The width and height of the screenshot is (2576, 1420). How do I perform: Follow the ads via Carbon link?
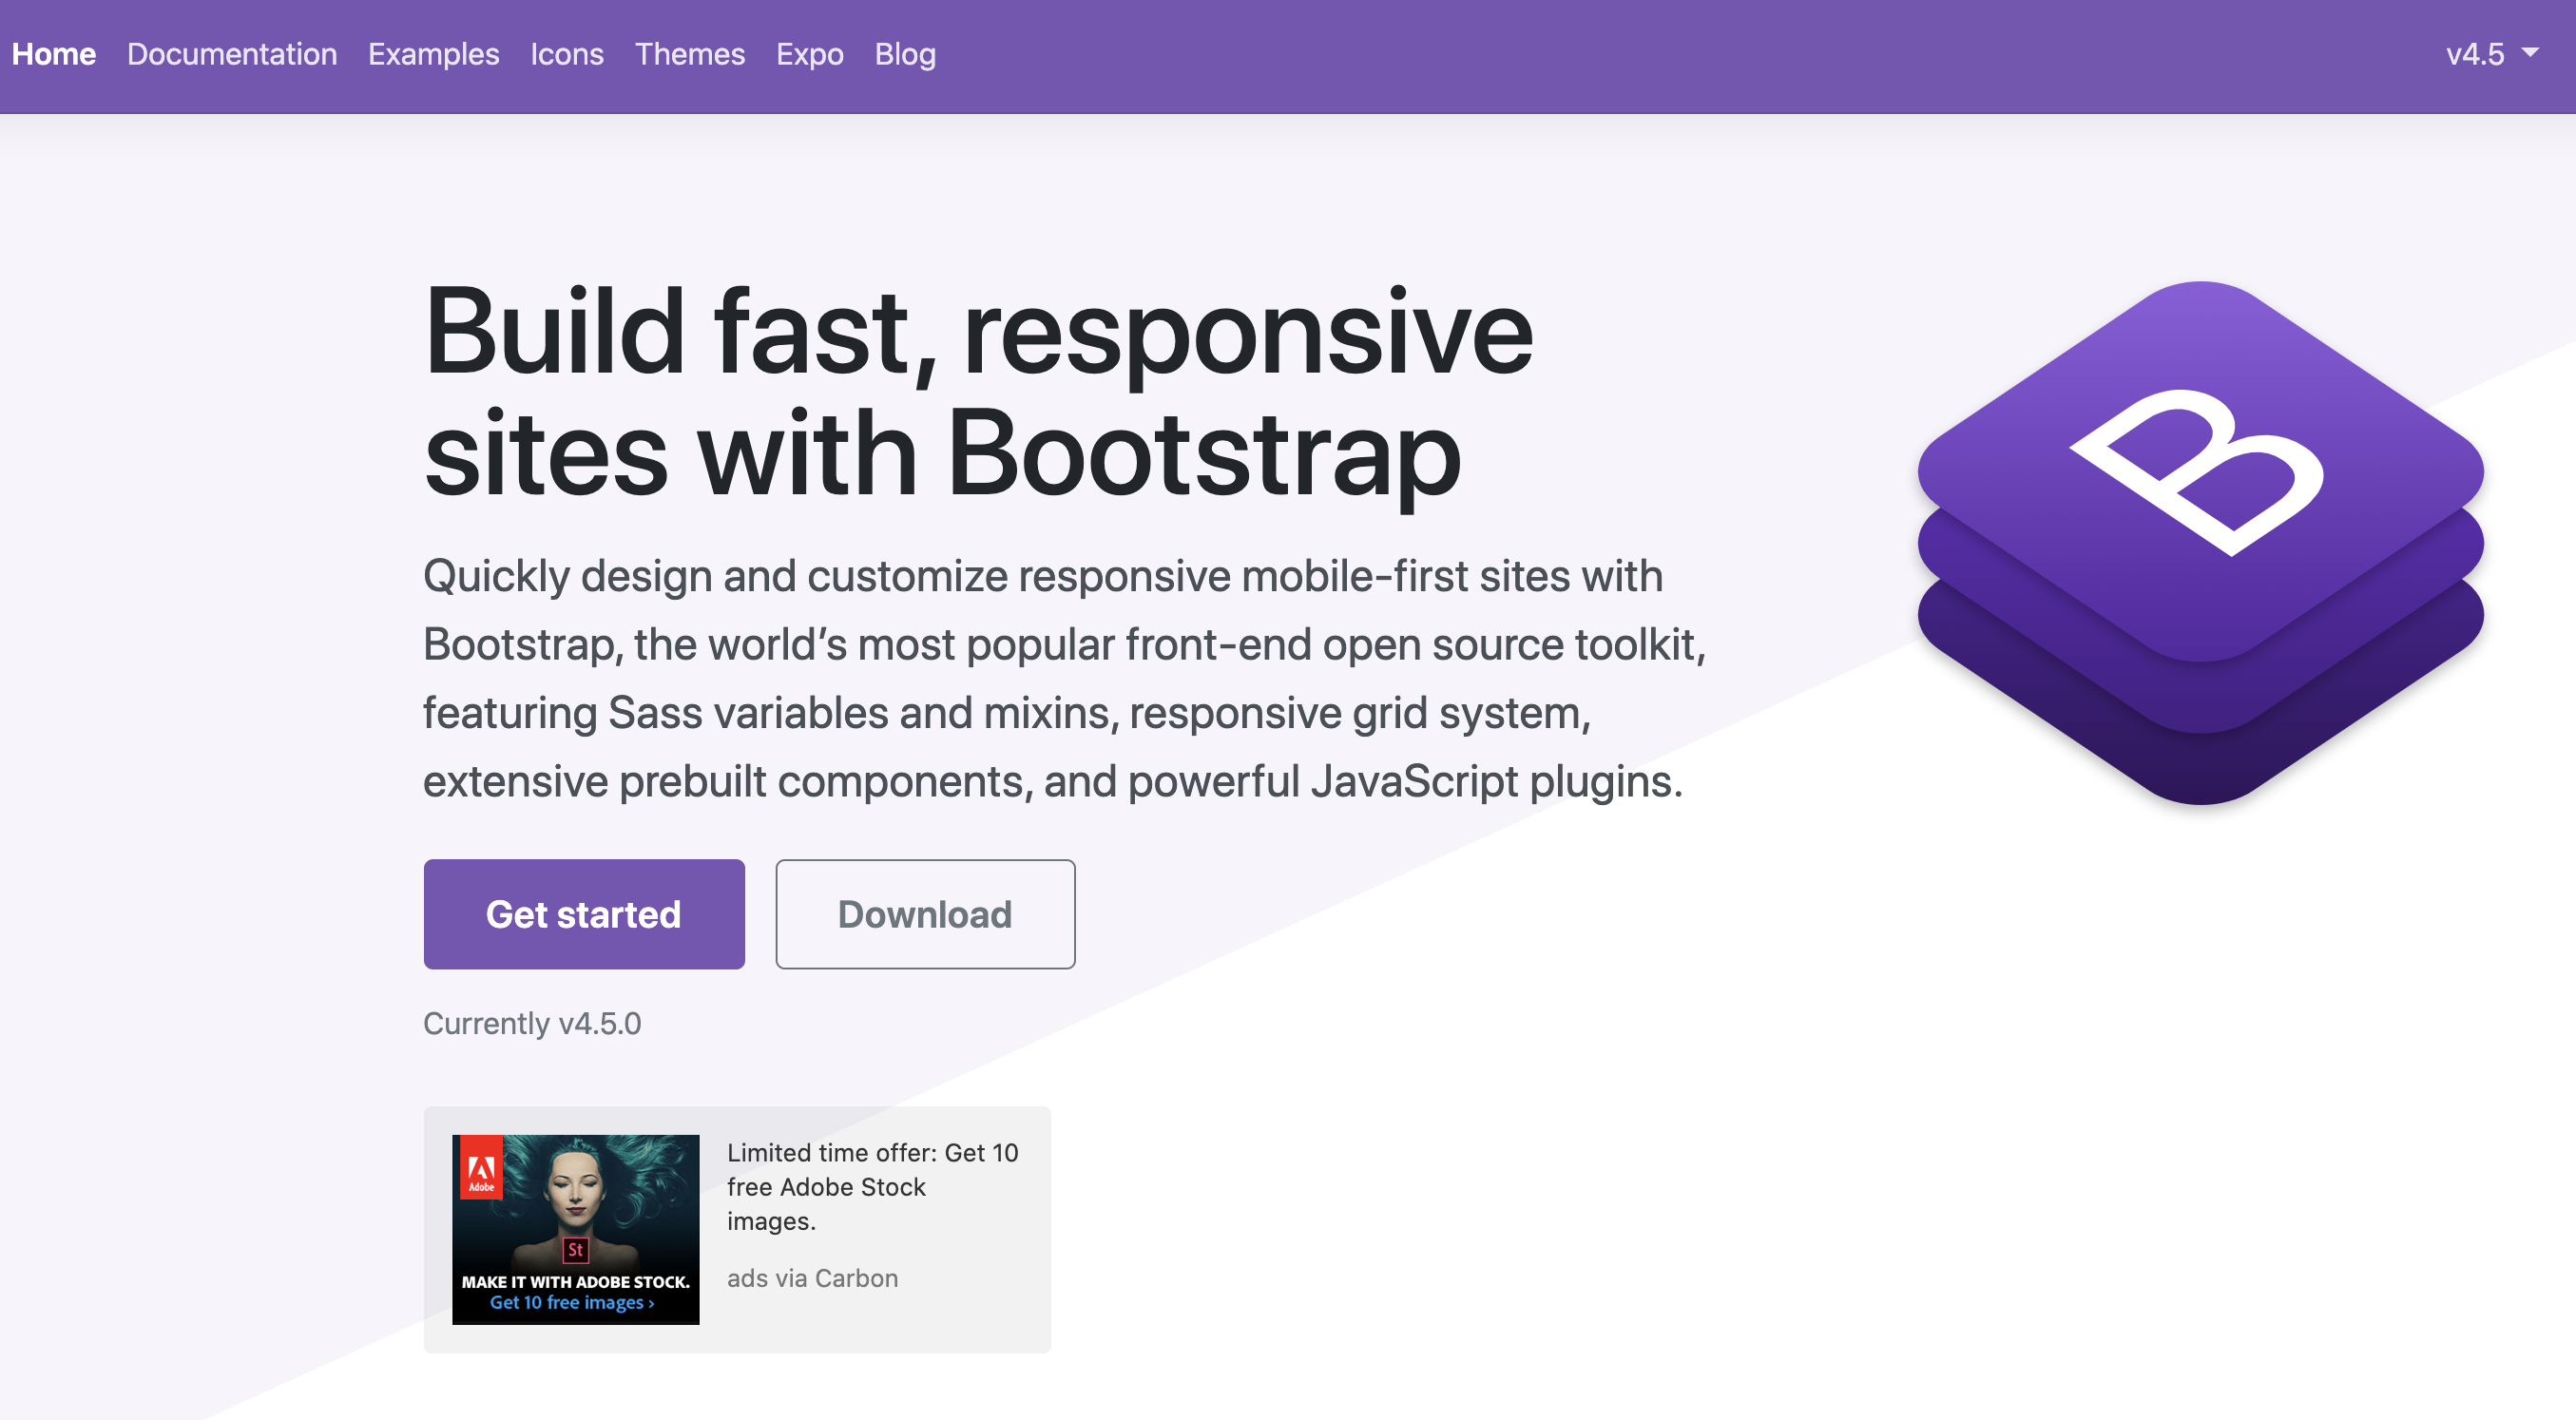tap(812, 1278)
